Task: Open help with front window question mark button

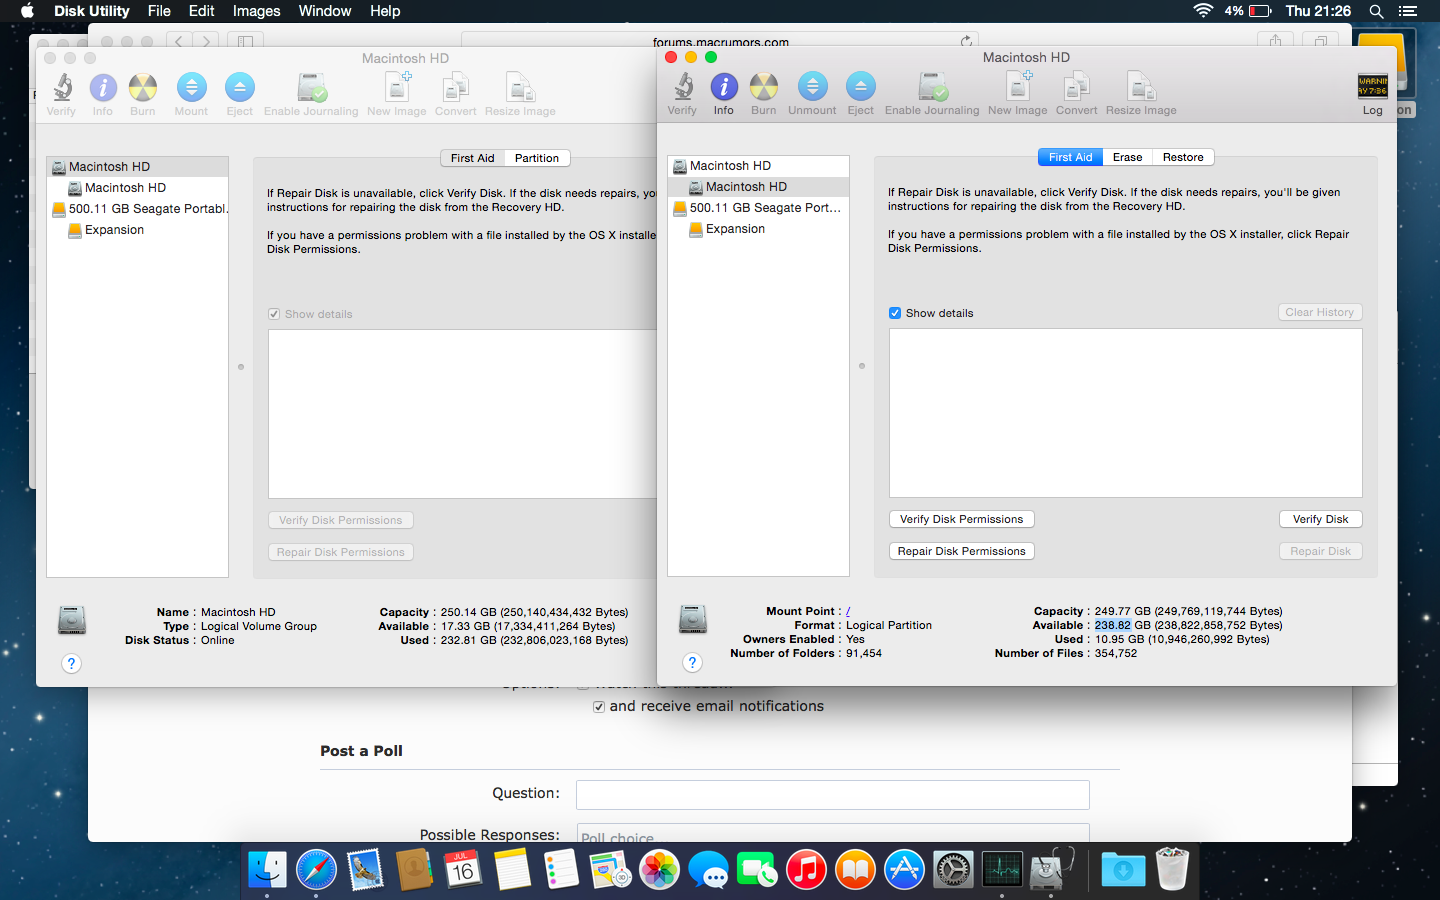Action: [692, 662]
